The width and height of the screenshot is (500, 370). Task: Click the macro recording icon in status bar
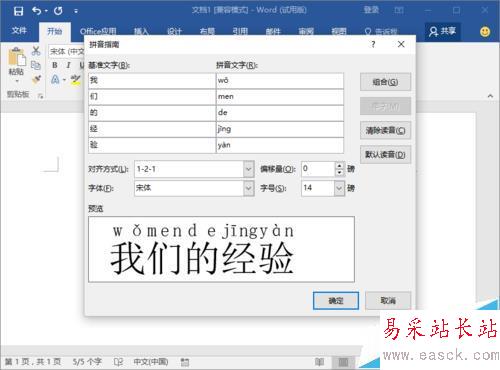[x=185, y=362]
